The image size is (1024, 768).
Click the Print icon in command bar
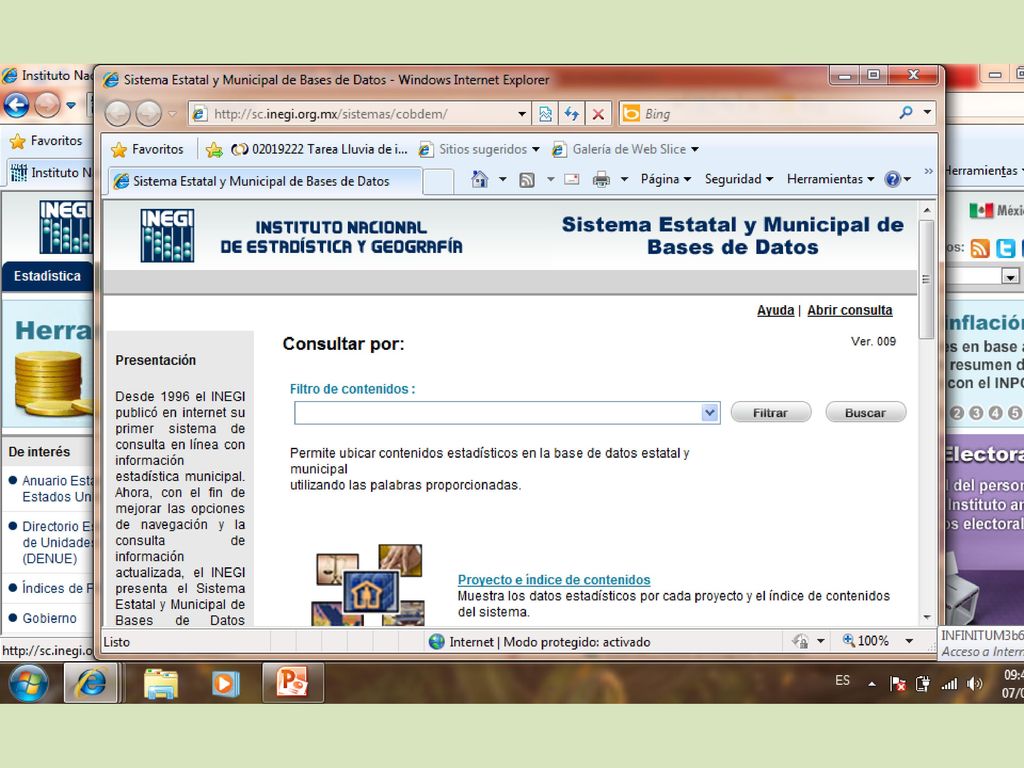(x=601, y=179)
